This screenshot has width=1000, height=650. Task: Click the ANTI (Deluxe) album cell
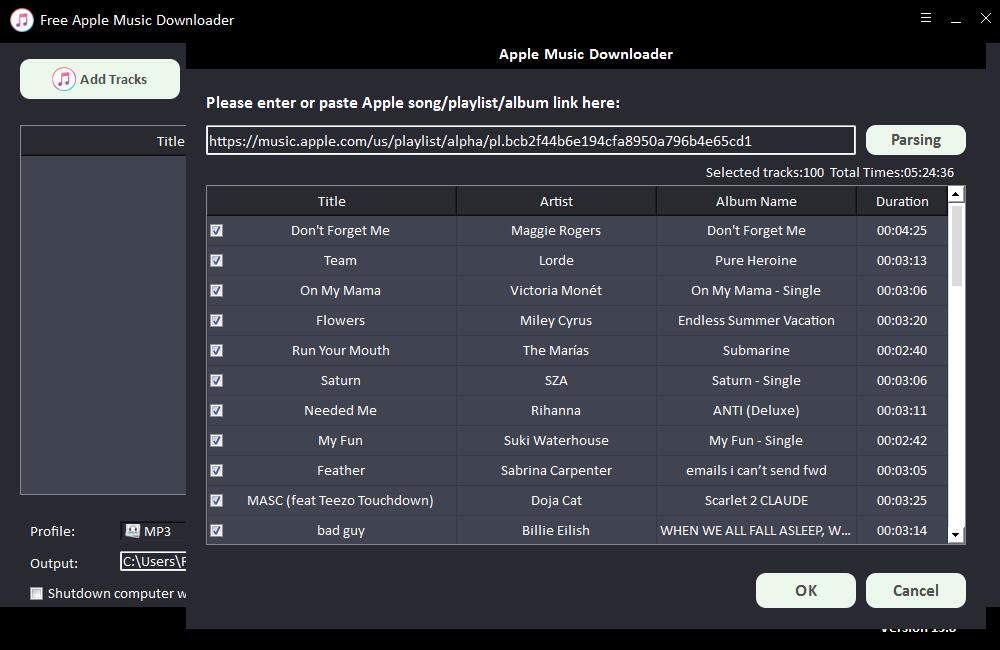tap(756, 410)
